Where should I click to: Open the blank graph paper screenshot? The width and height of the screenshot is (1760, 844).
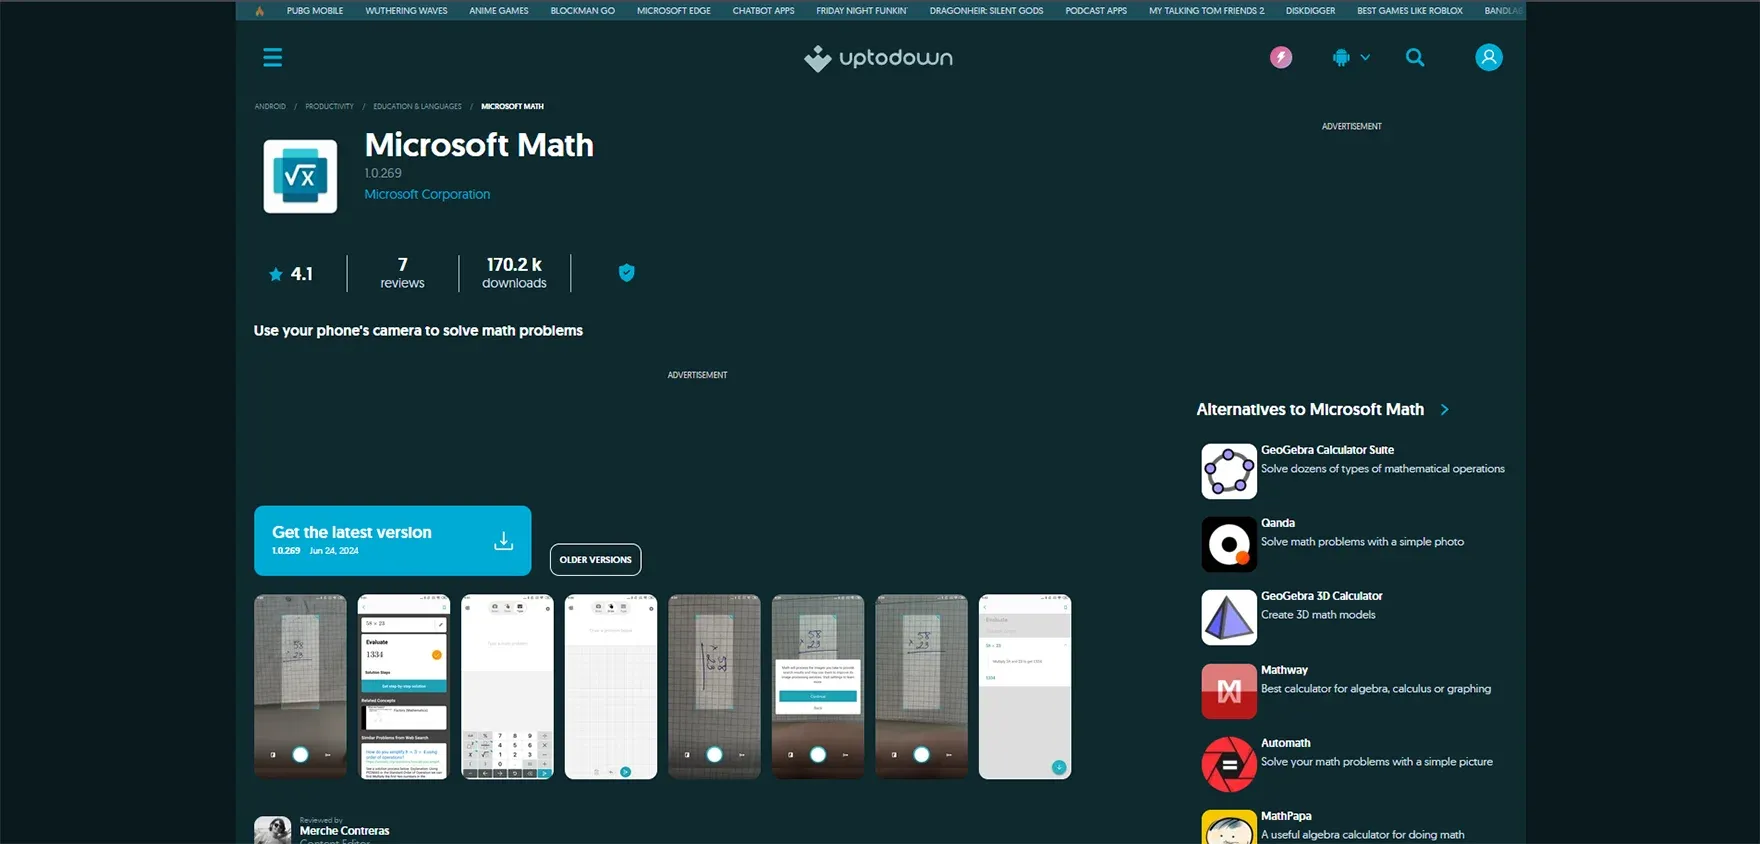[x=611, y=687]
